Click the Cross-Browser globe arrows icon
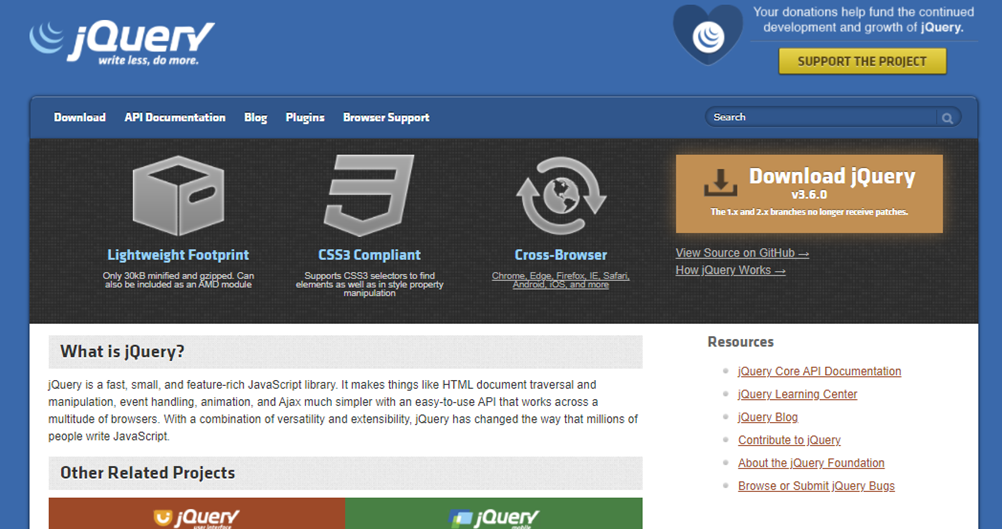This screenshot has height=529, width=1002. 561,196
